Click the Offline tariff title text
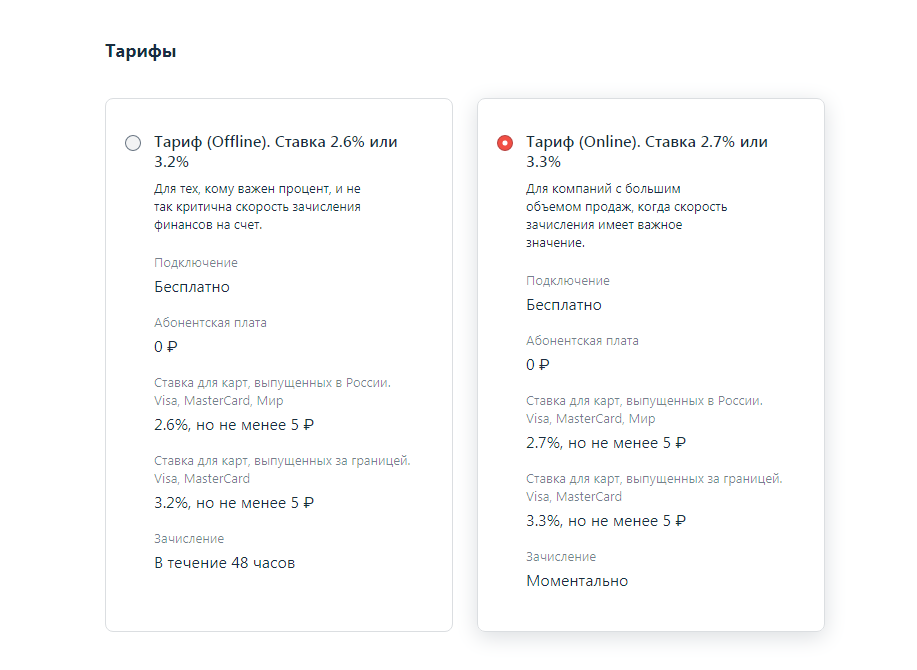Image resolution: width=917 pixels, height=670 pixels. [275, 151]
